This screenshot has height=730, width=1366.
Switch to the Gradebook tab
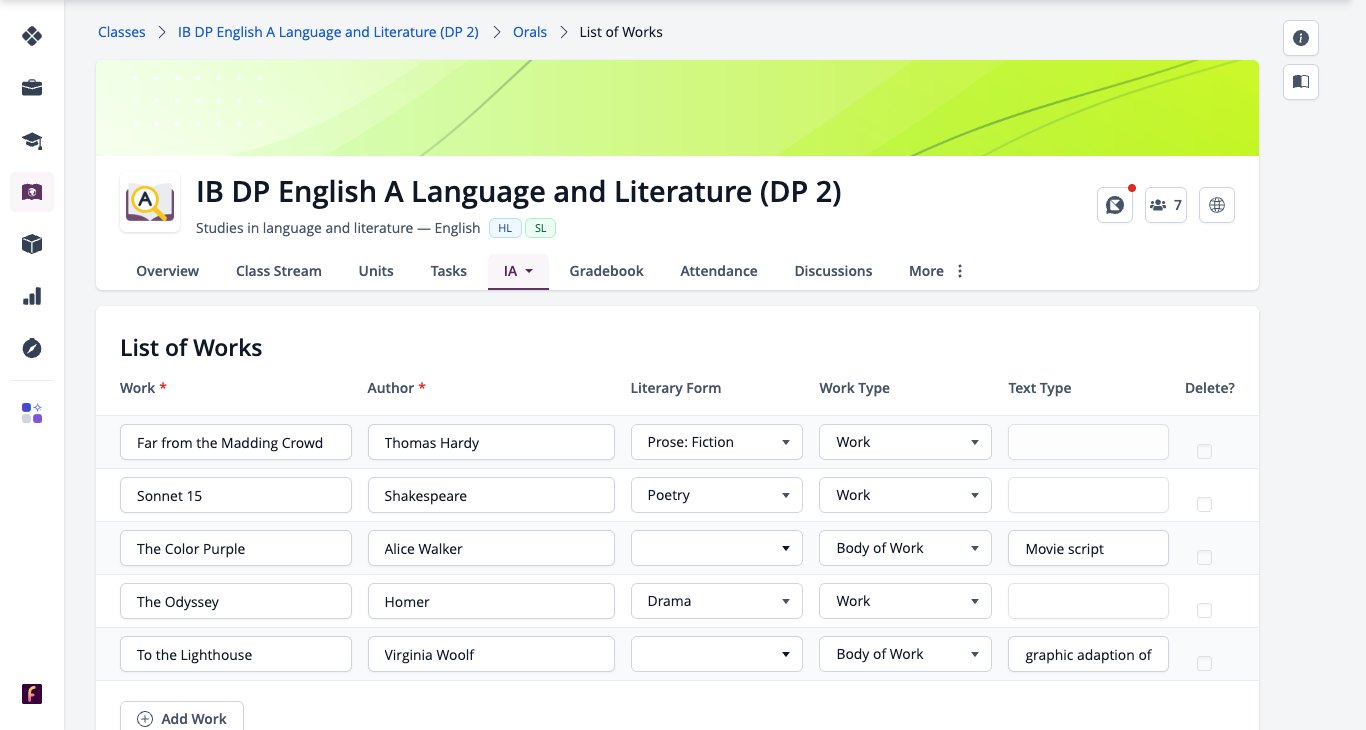click(x=606, y=271)
